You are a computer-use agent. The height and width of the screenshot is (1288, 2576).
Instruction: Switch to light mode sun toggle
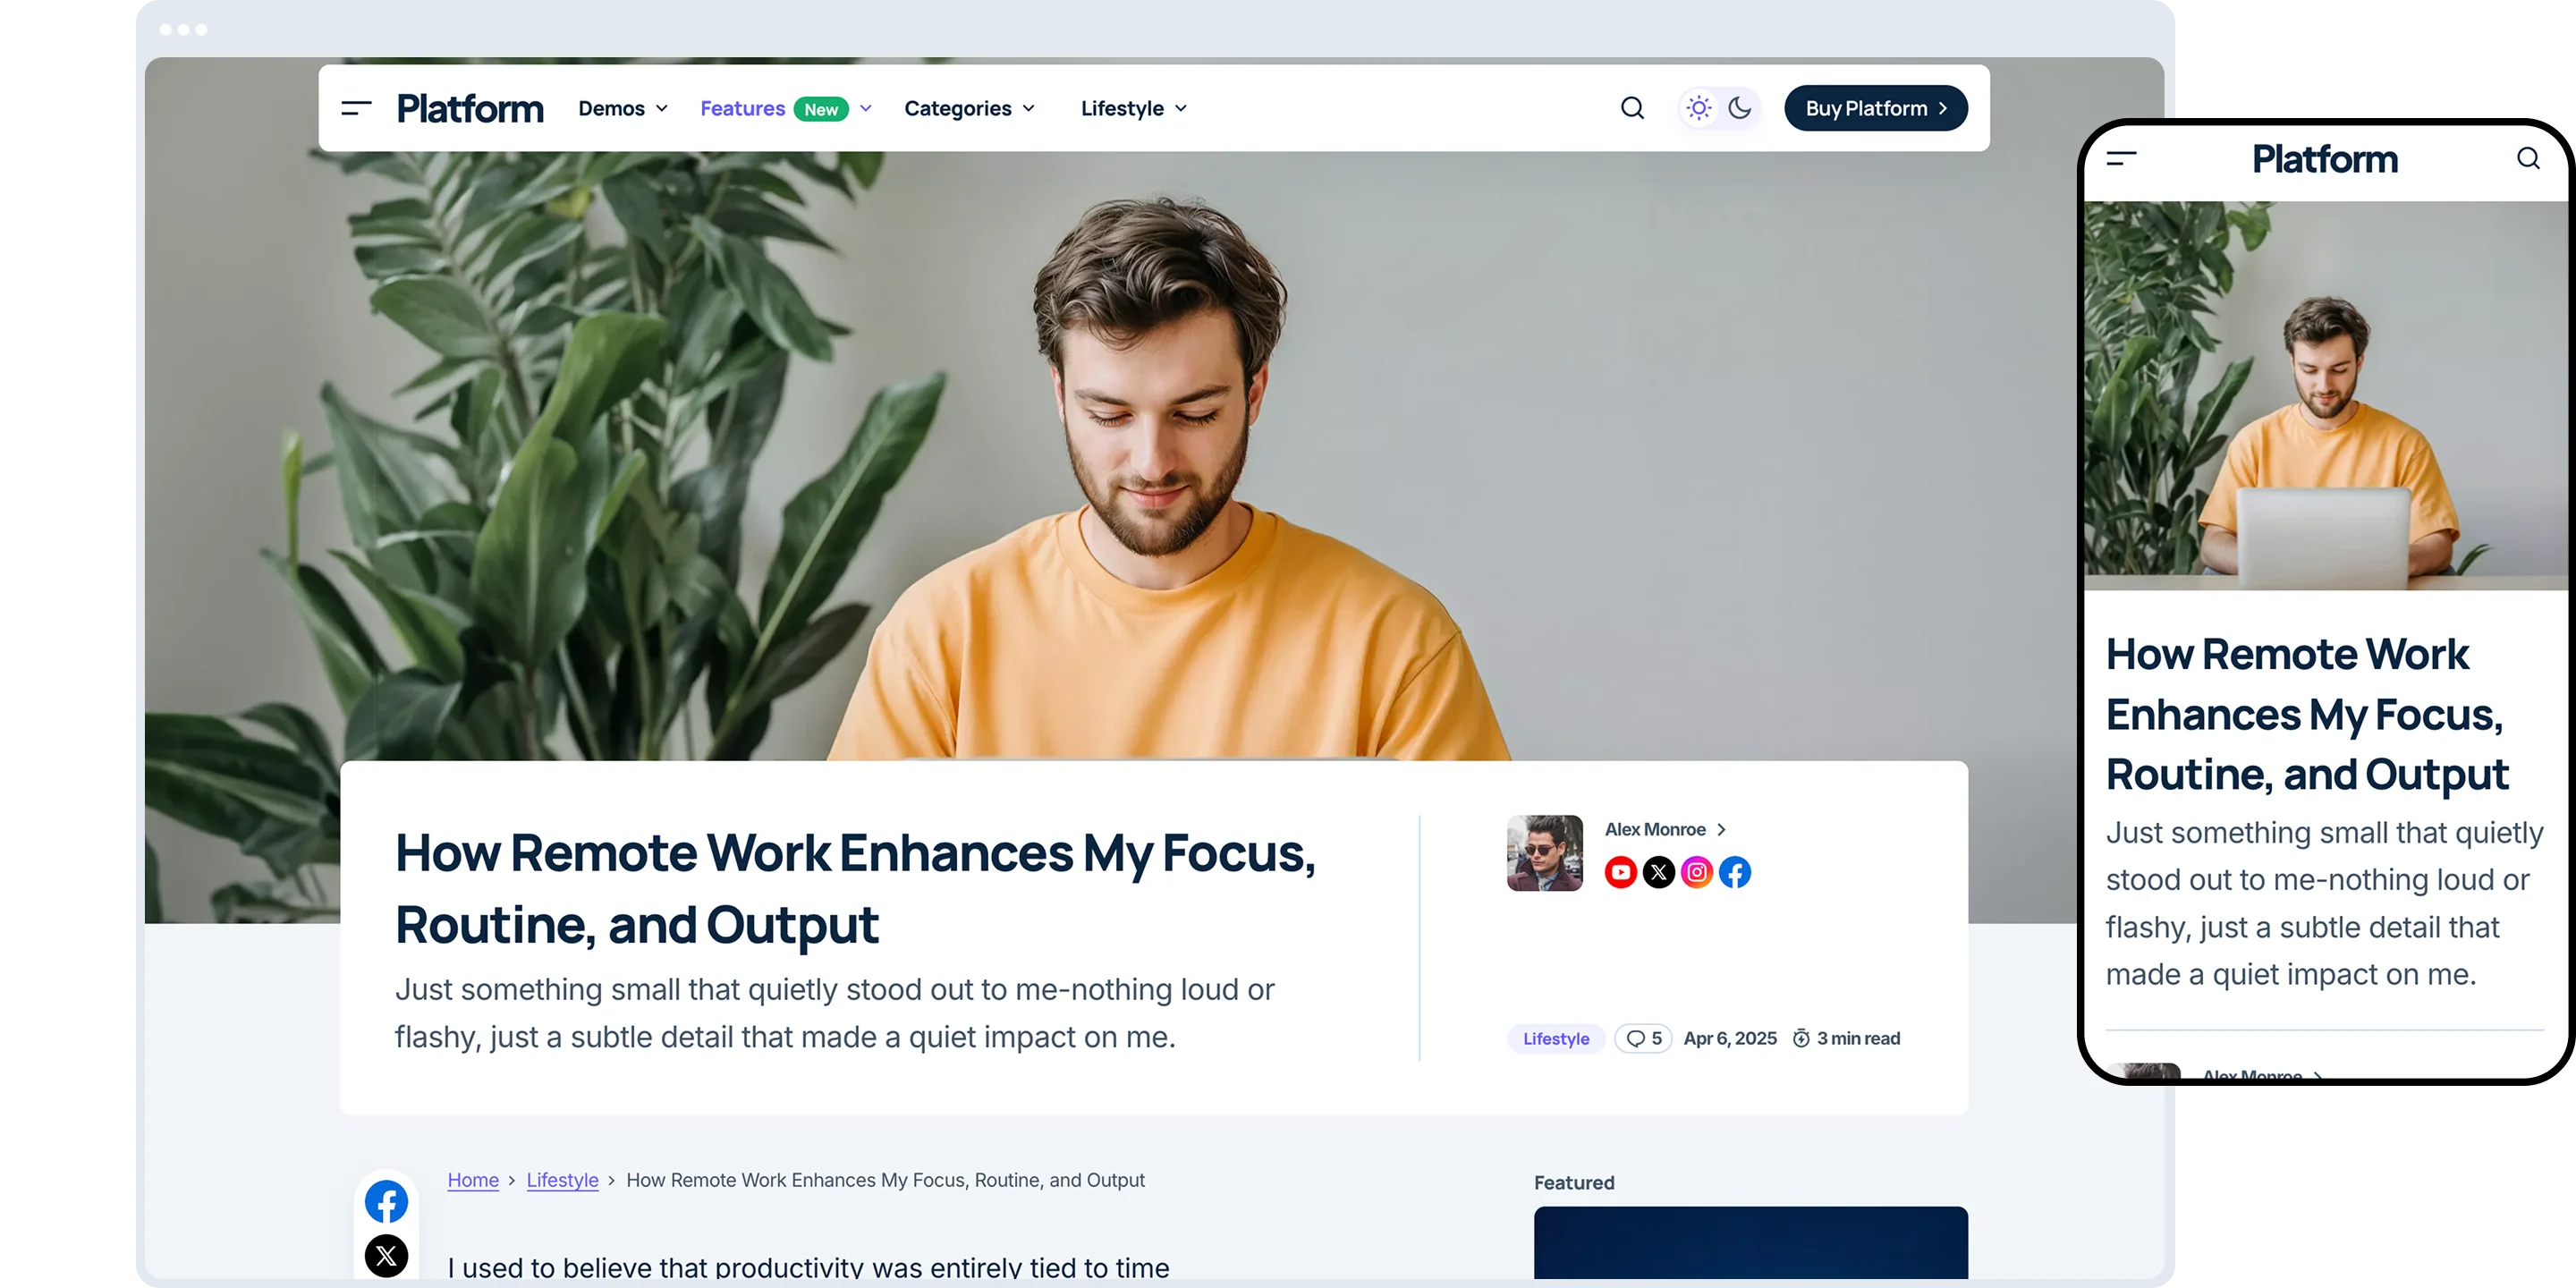coord(1699,108)
